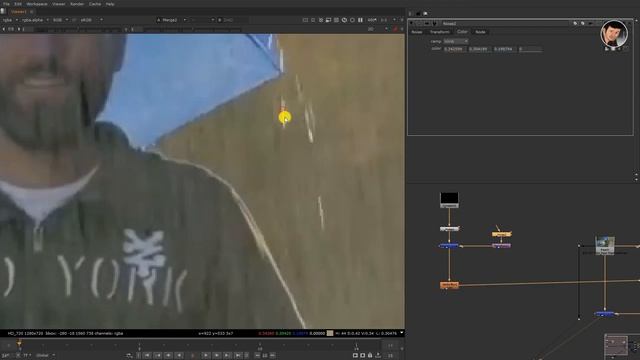The width and height of the screenshot is (640, 360).
Task: Open the viewer zoom level dropdown
Action: pos(372,20)
